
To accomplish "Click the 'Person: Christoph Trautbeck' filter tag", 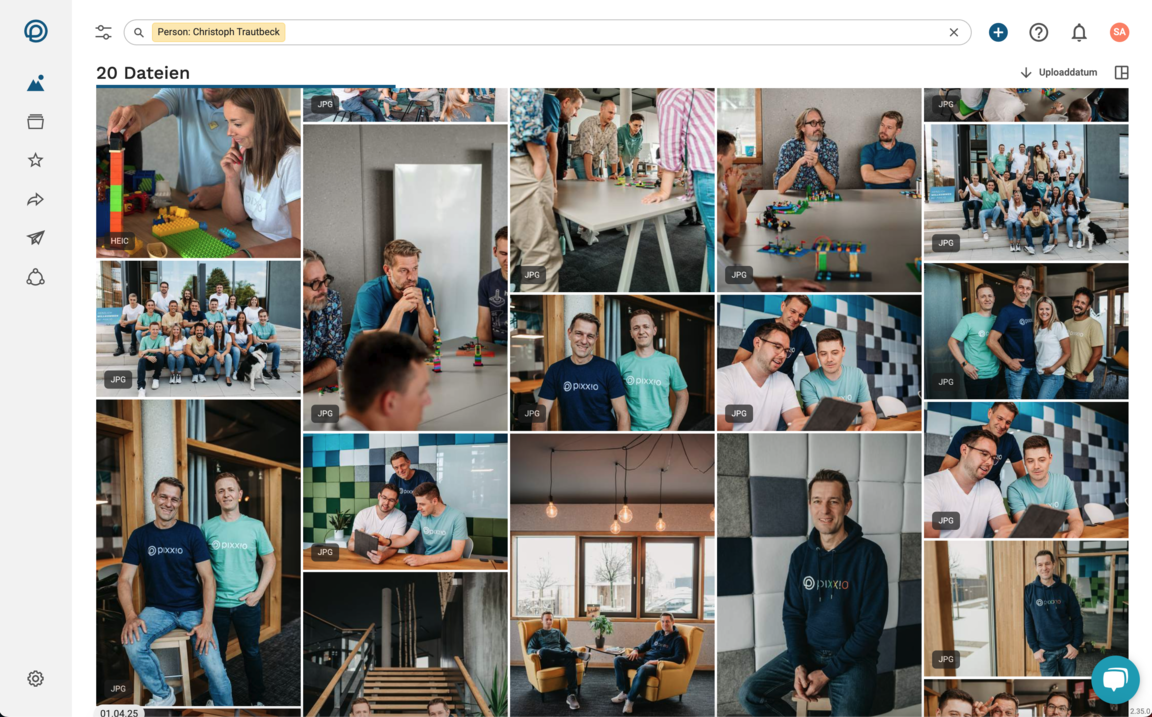I will pyautogui.click(x=218, y=32).
